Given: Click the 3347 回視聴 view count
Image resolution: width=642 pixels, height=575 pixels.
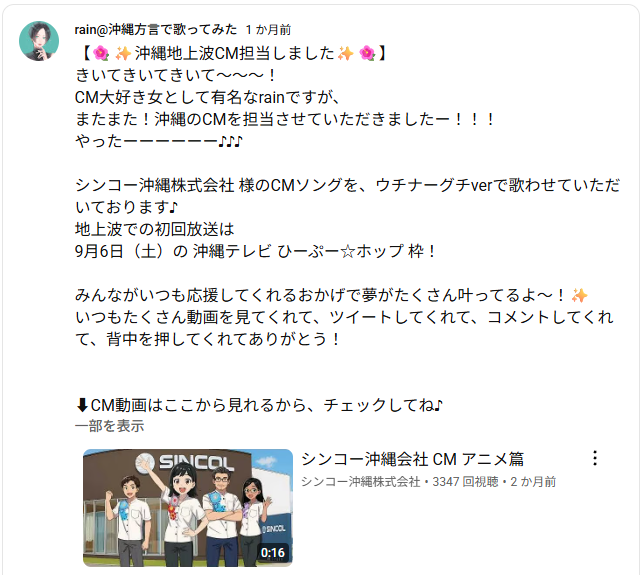Looking at the screenshot, I should pos(465,482).
